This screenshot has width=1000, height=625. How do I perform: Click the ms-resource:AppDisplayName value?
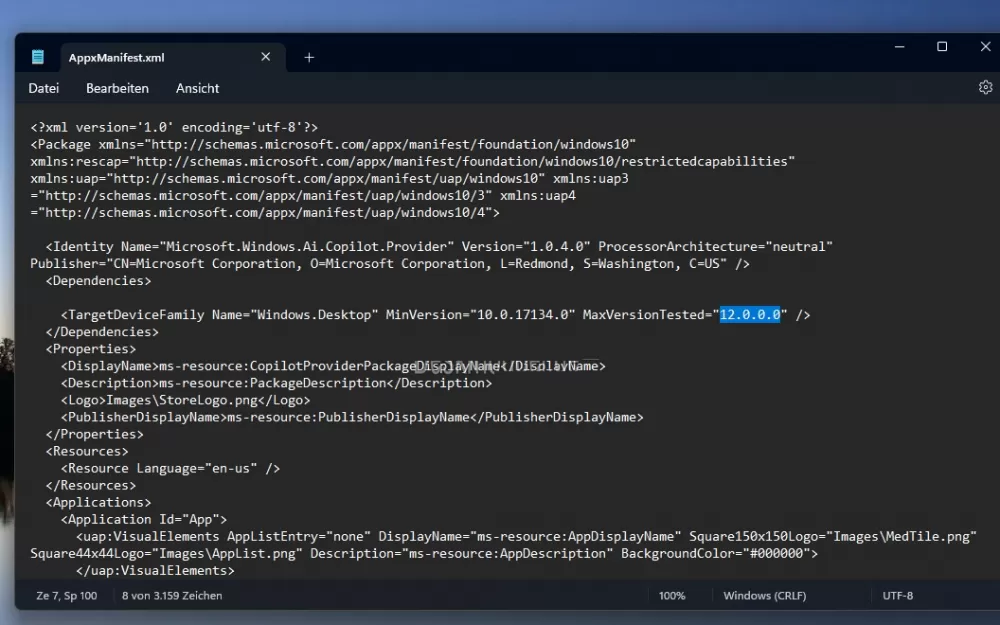575,536
